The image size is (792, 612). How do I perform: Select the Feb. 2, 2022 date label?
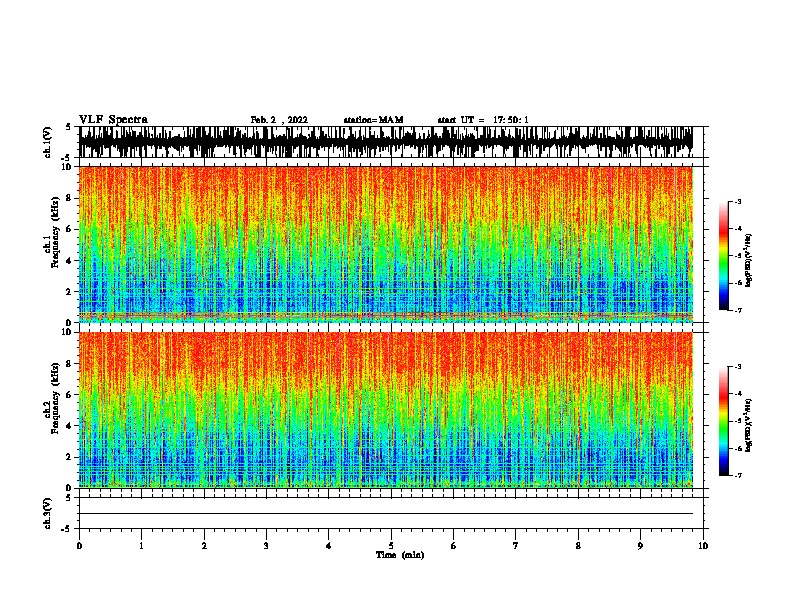click(x=279, y=120)
